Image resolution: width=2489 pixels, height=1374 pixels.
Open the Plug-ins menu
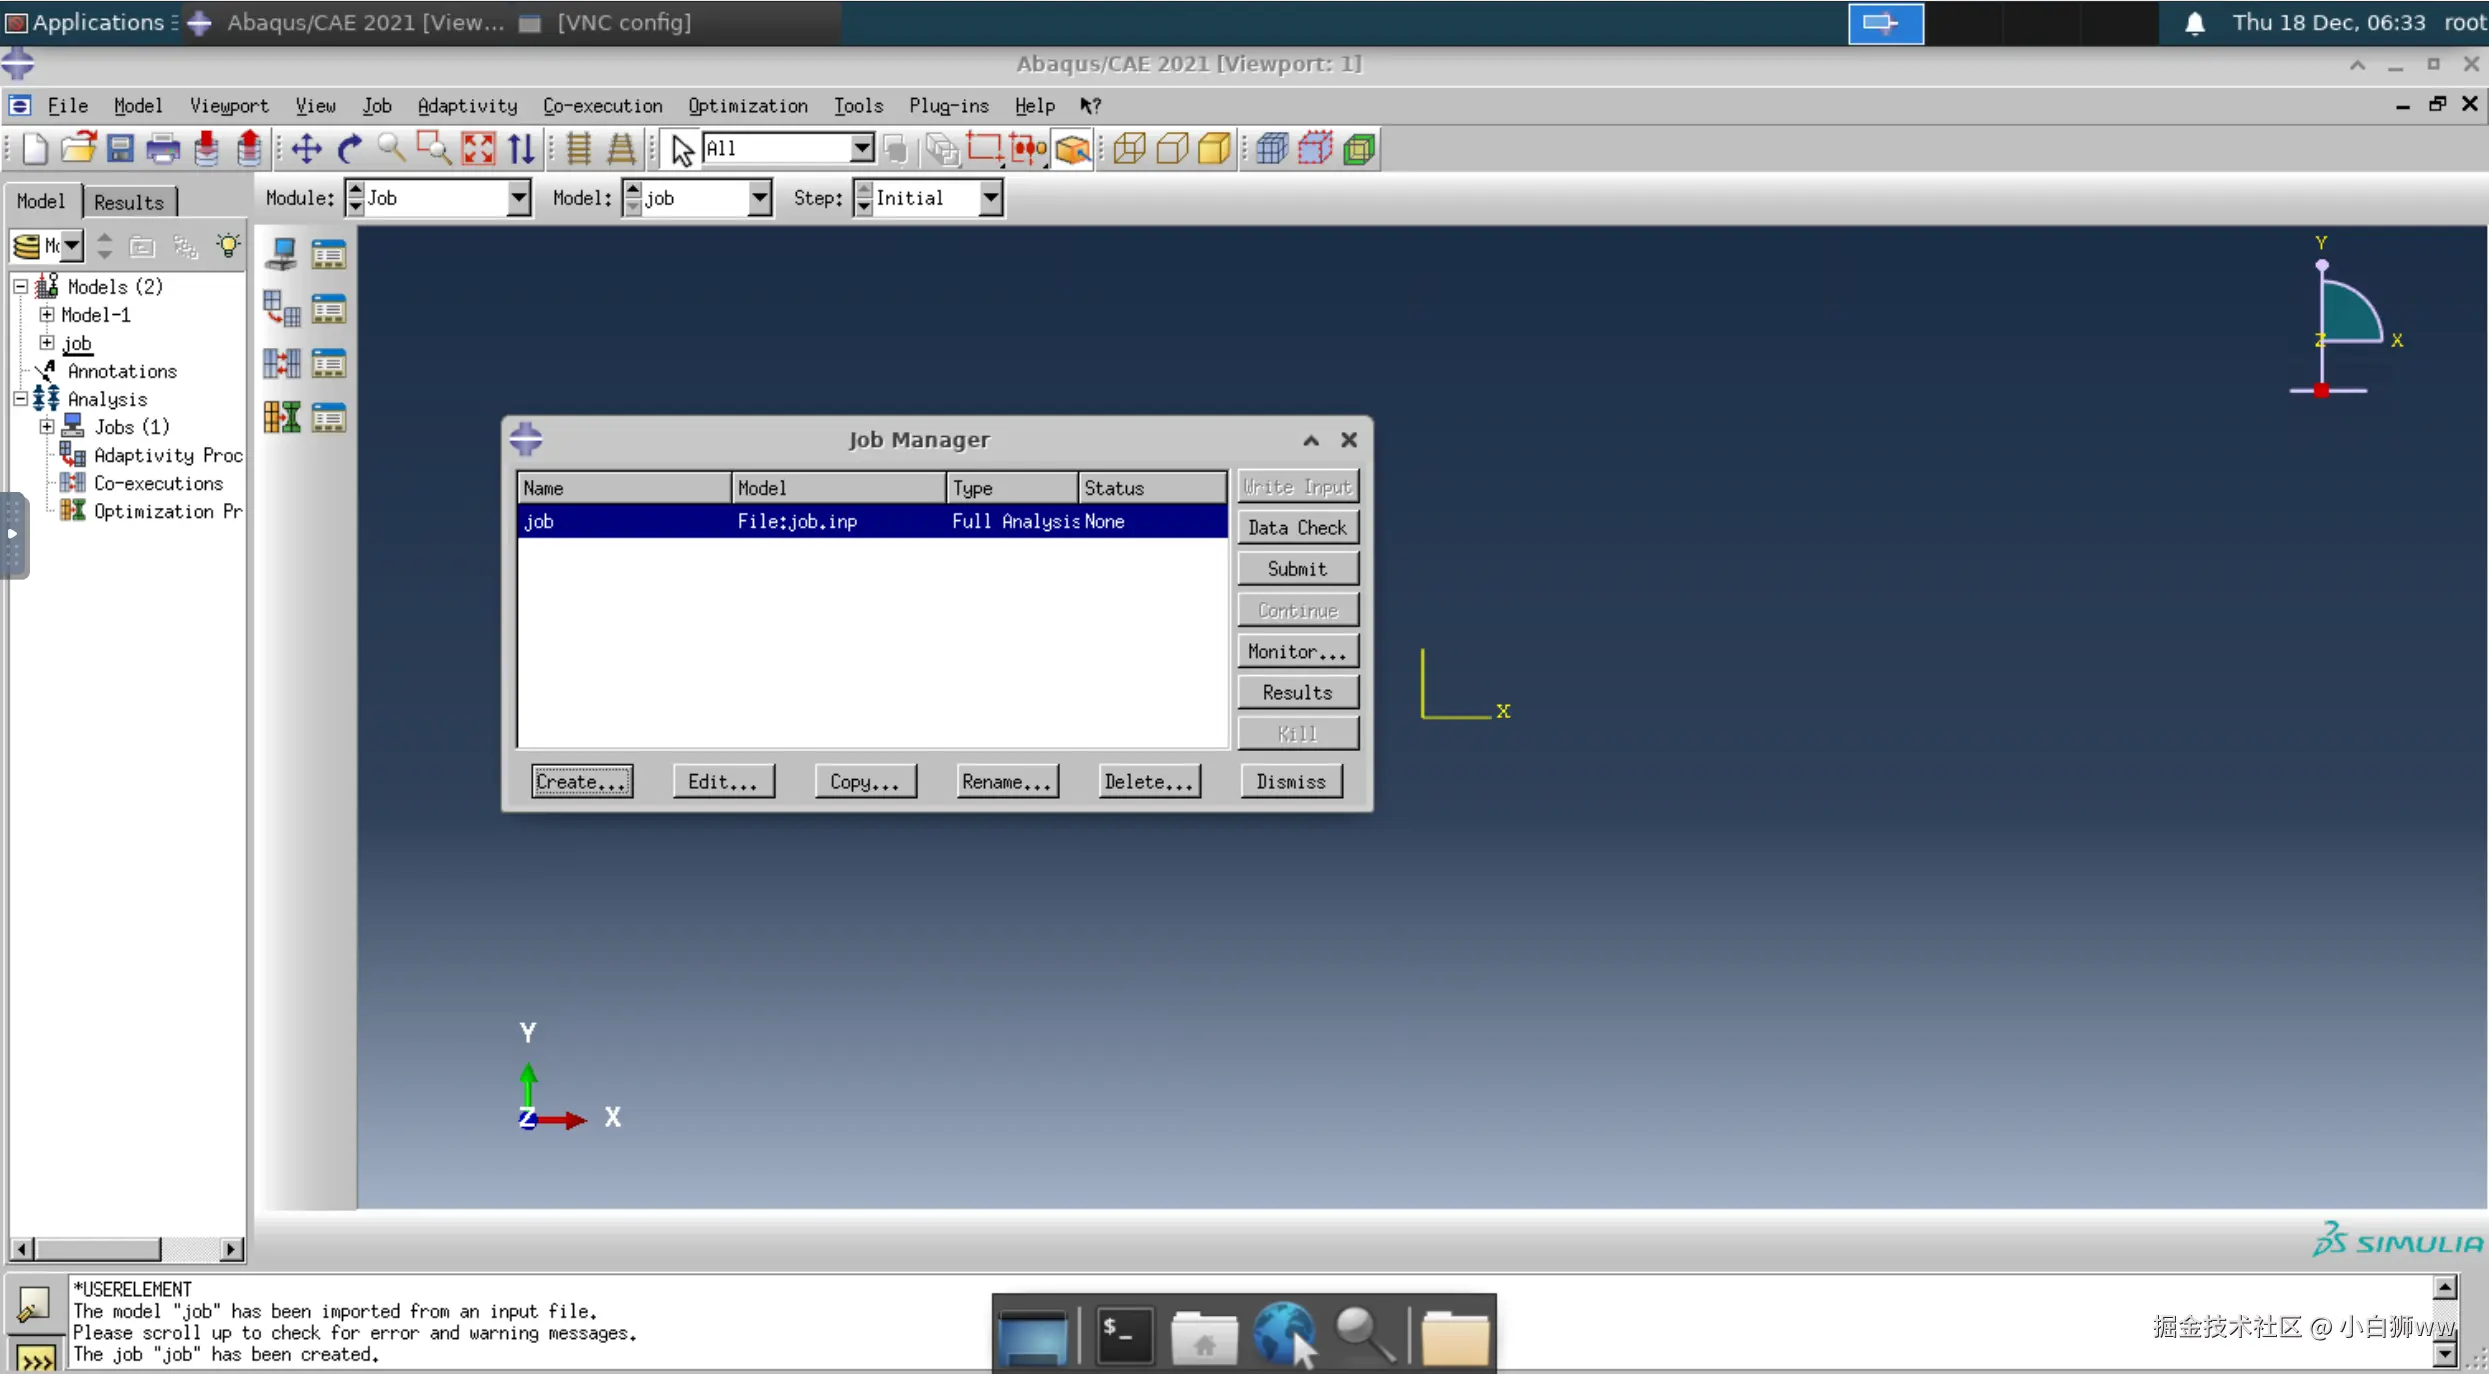(948, 106)
